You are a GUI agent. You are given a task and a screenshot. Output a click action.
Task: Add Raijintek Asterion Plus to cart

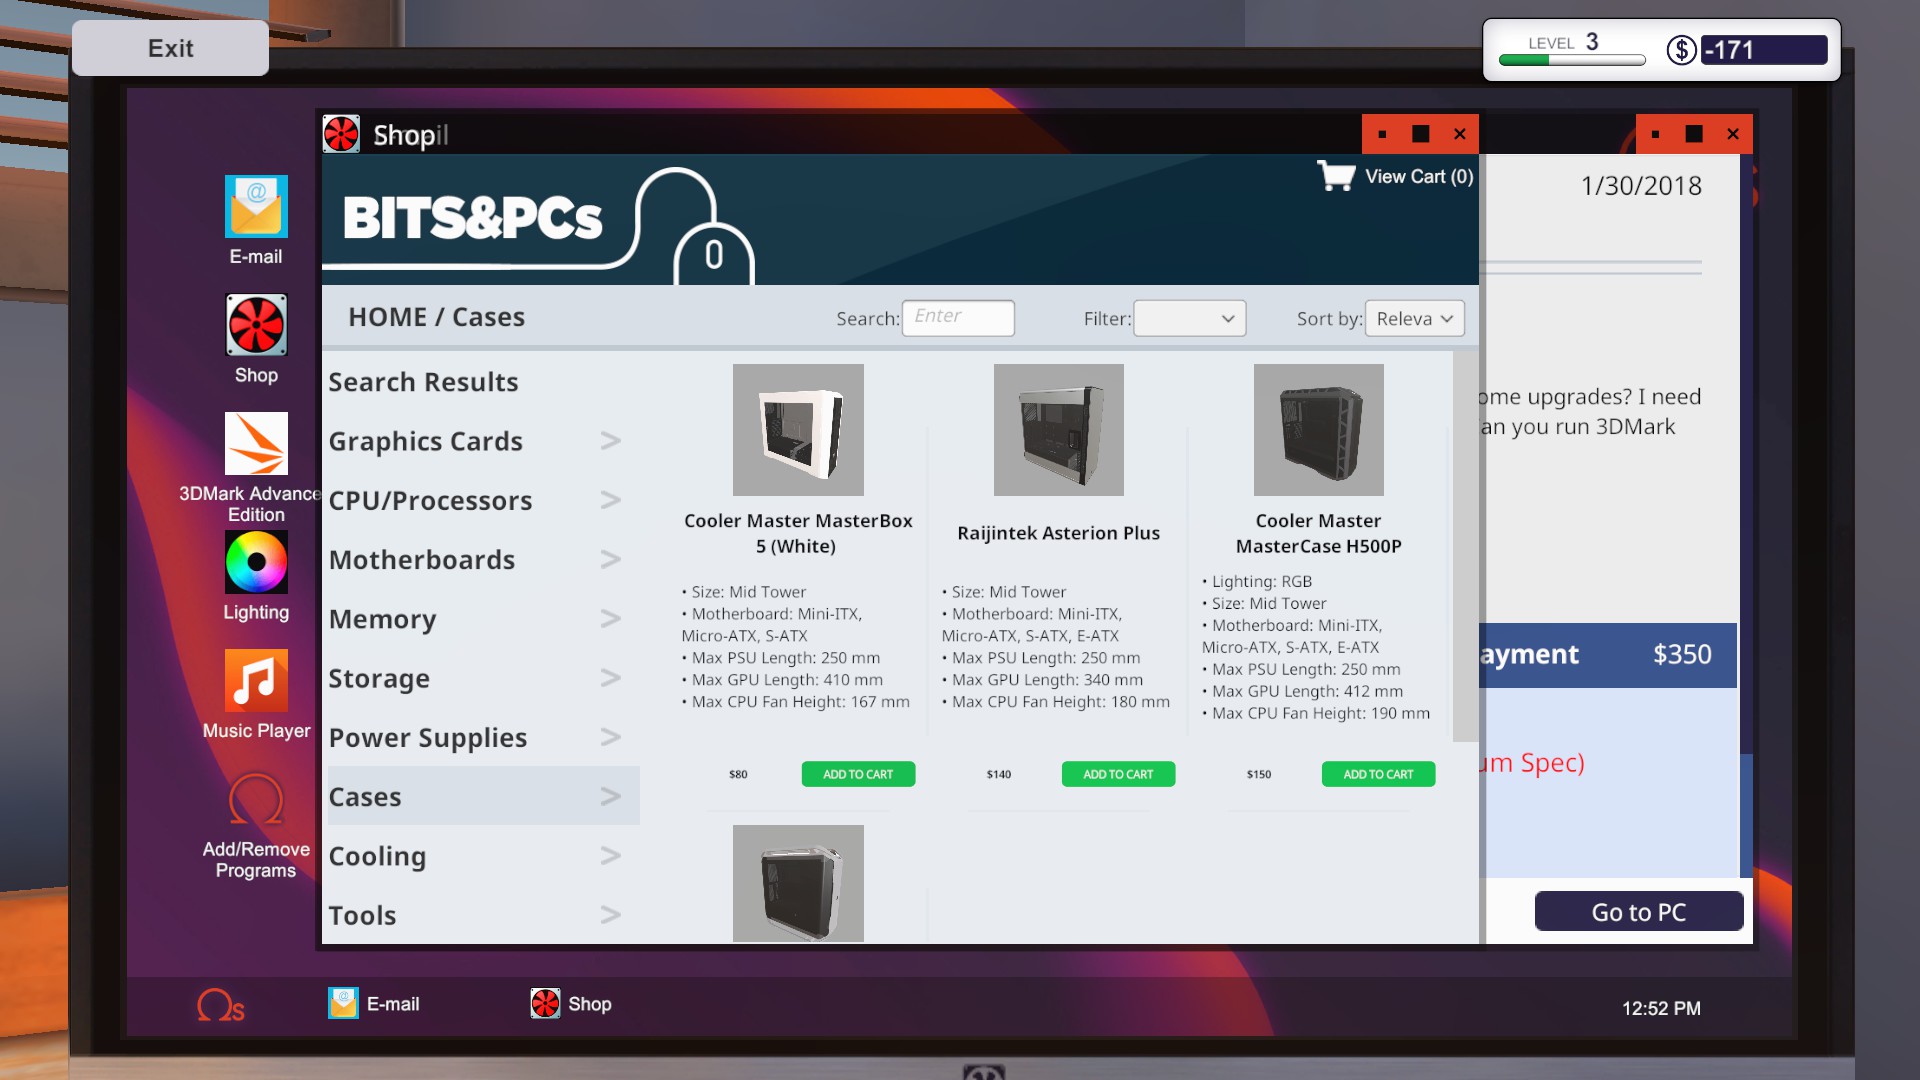pyautogui.click(x=1118, y=774)
